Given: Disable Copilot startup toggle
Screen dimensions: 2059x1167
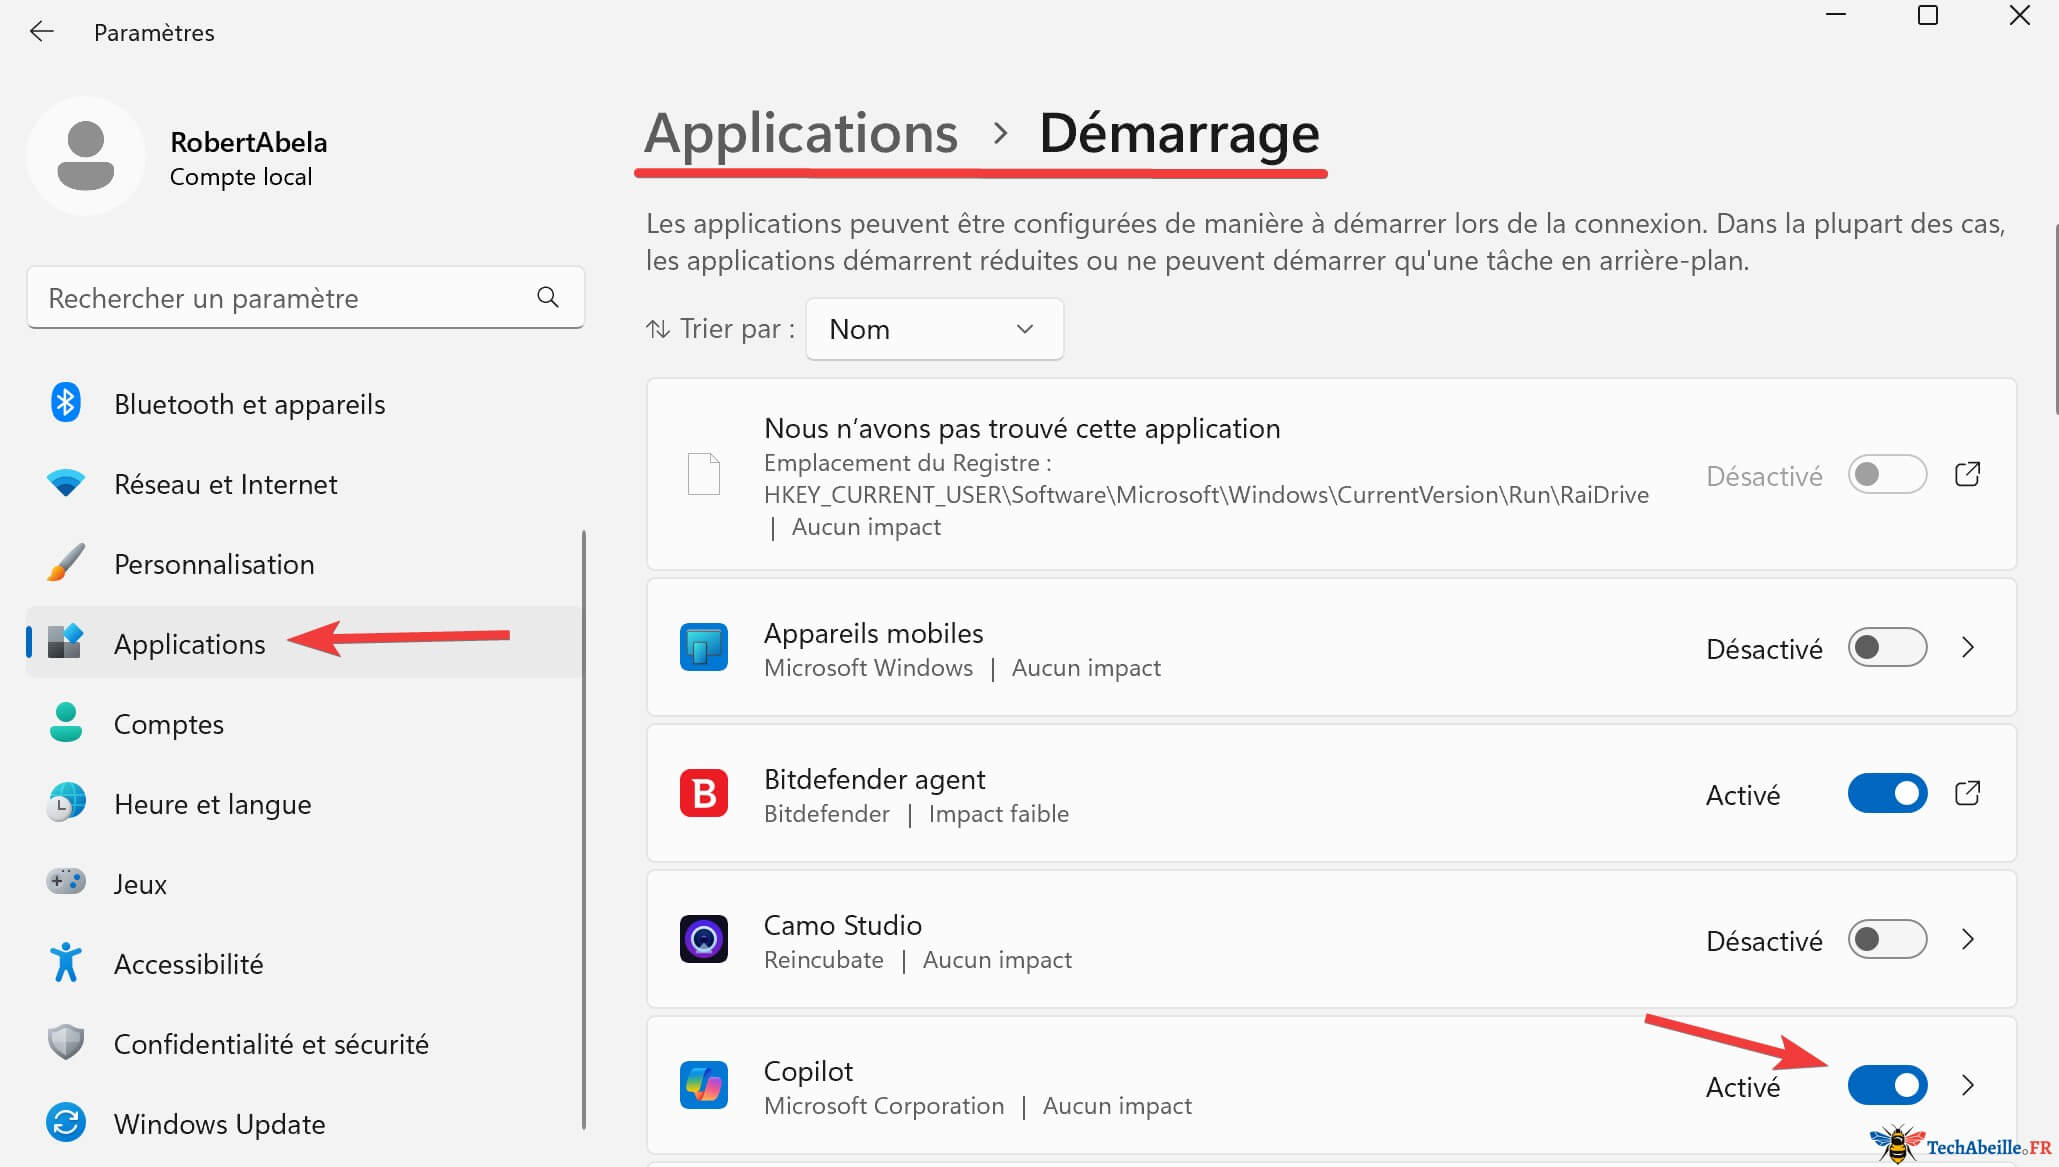Looking at the screenshot, I should [1886, 1086].
